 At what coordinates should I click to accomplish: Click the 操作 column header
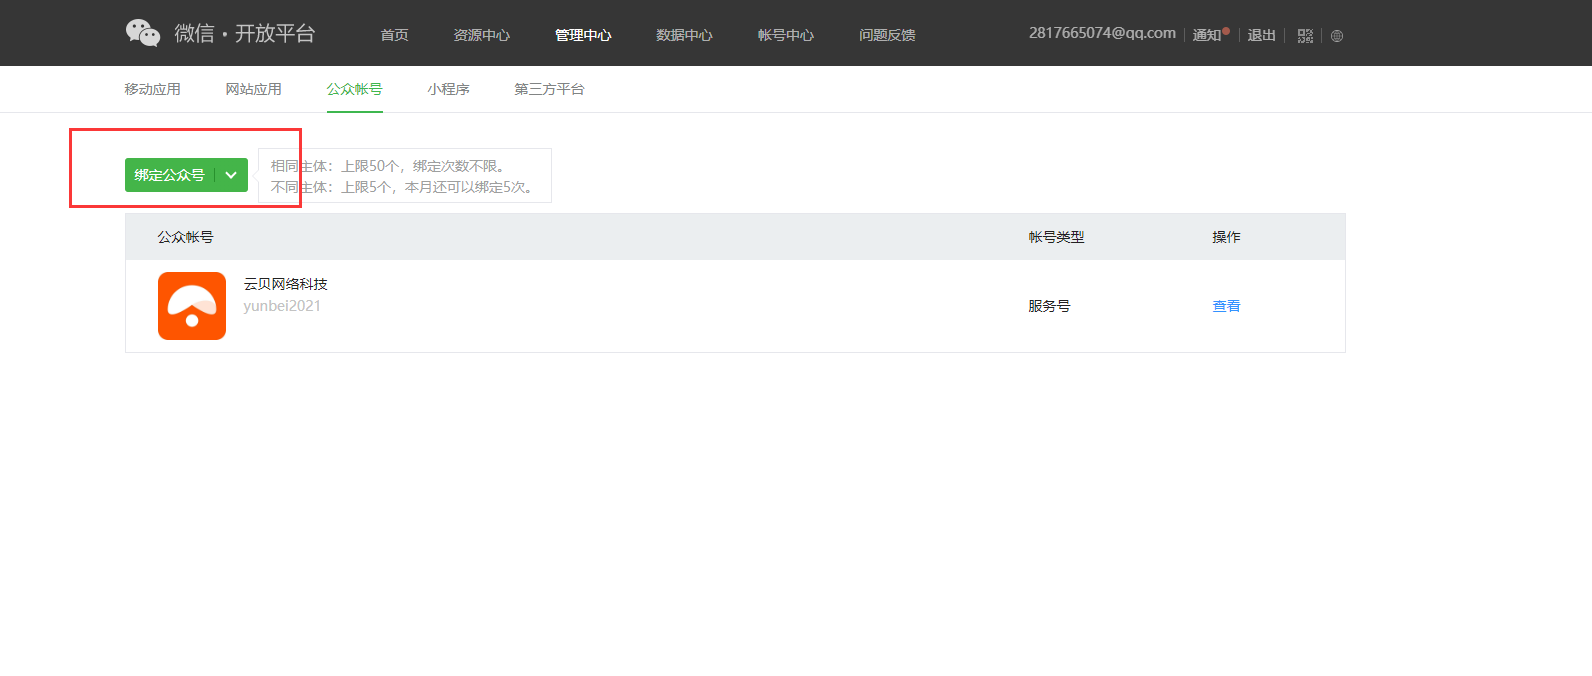(1226, 237)
